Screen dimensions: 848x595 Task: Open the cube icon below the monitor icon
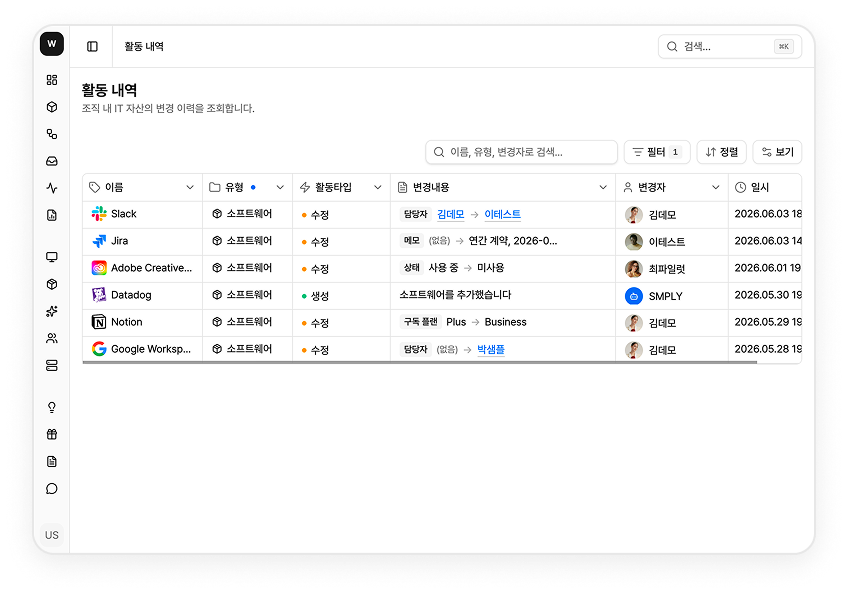coord(52,284)
